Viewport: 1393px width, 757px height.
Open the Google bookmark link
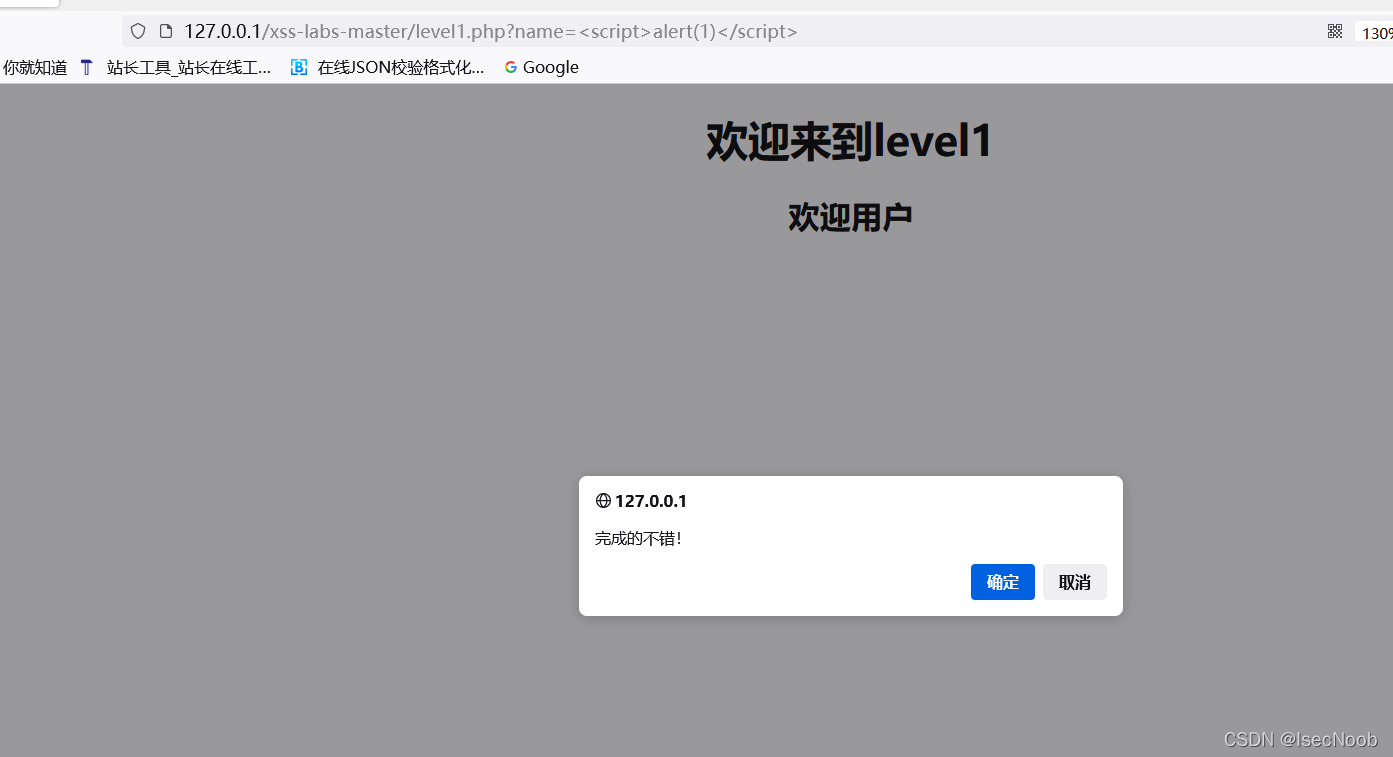(540, 67)
